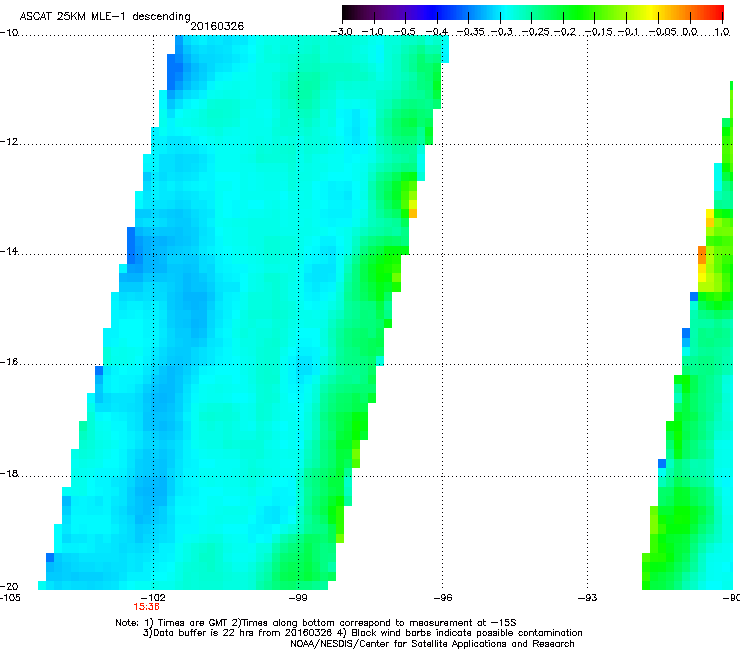Select the -14 latitude axis label

coord(9,251)
